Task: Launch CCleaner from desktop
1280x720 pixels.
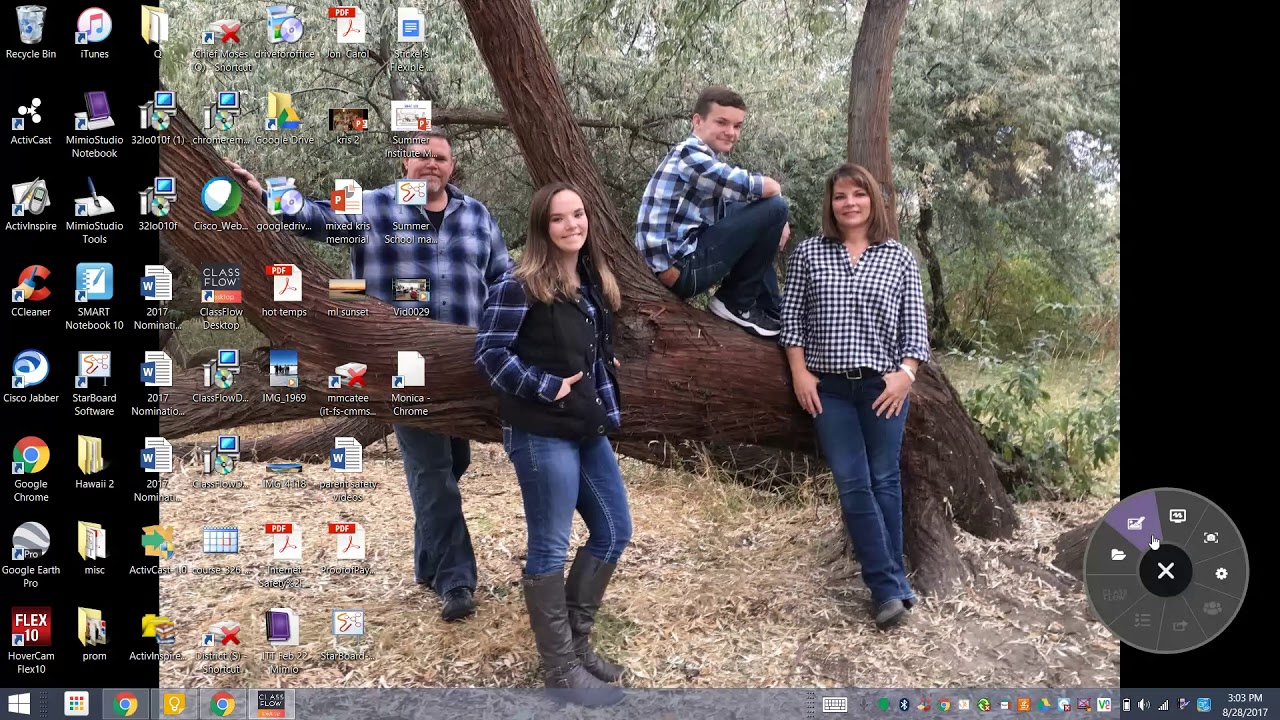Action: tap(31, 292)
